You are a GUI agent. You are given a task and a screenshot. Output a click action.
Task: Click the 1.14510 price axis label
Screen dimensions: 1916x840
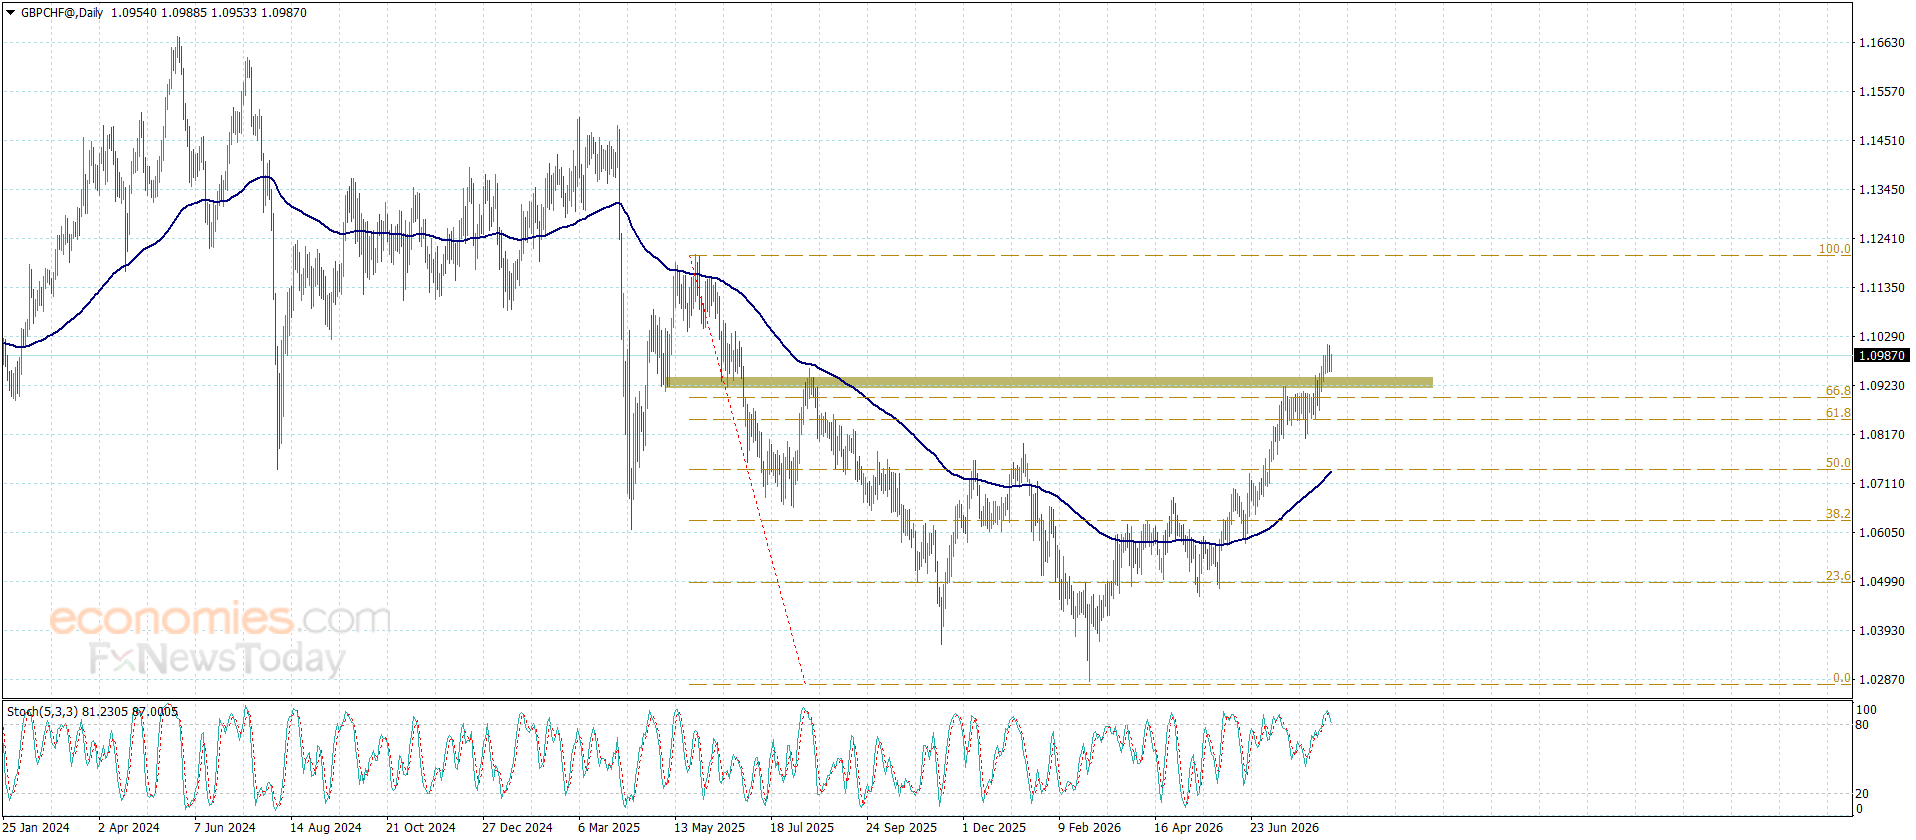tap(1881, 141)
